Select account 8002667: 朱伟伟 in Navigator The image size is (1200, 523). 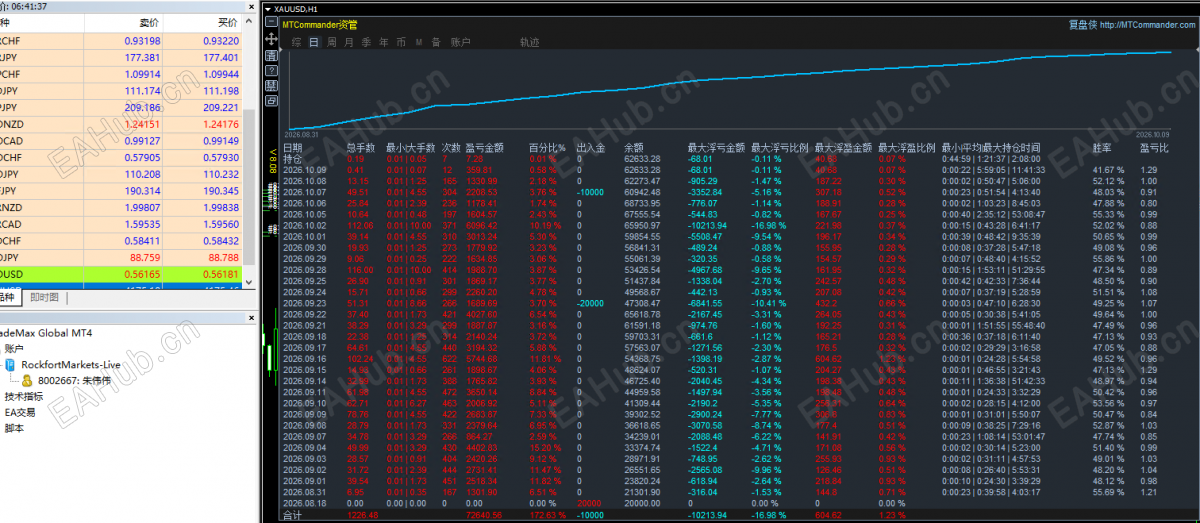point(74,381)
